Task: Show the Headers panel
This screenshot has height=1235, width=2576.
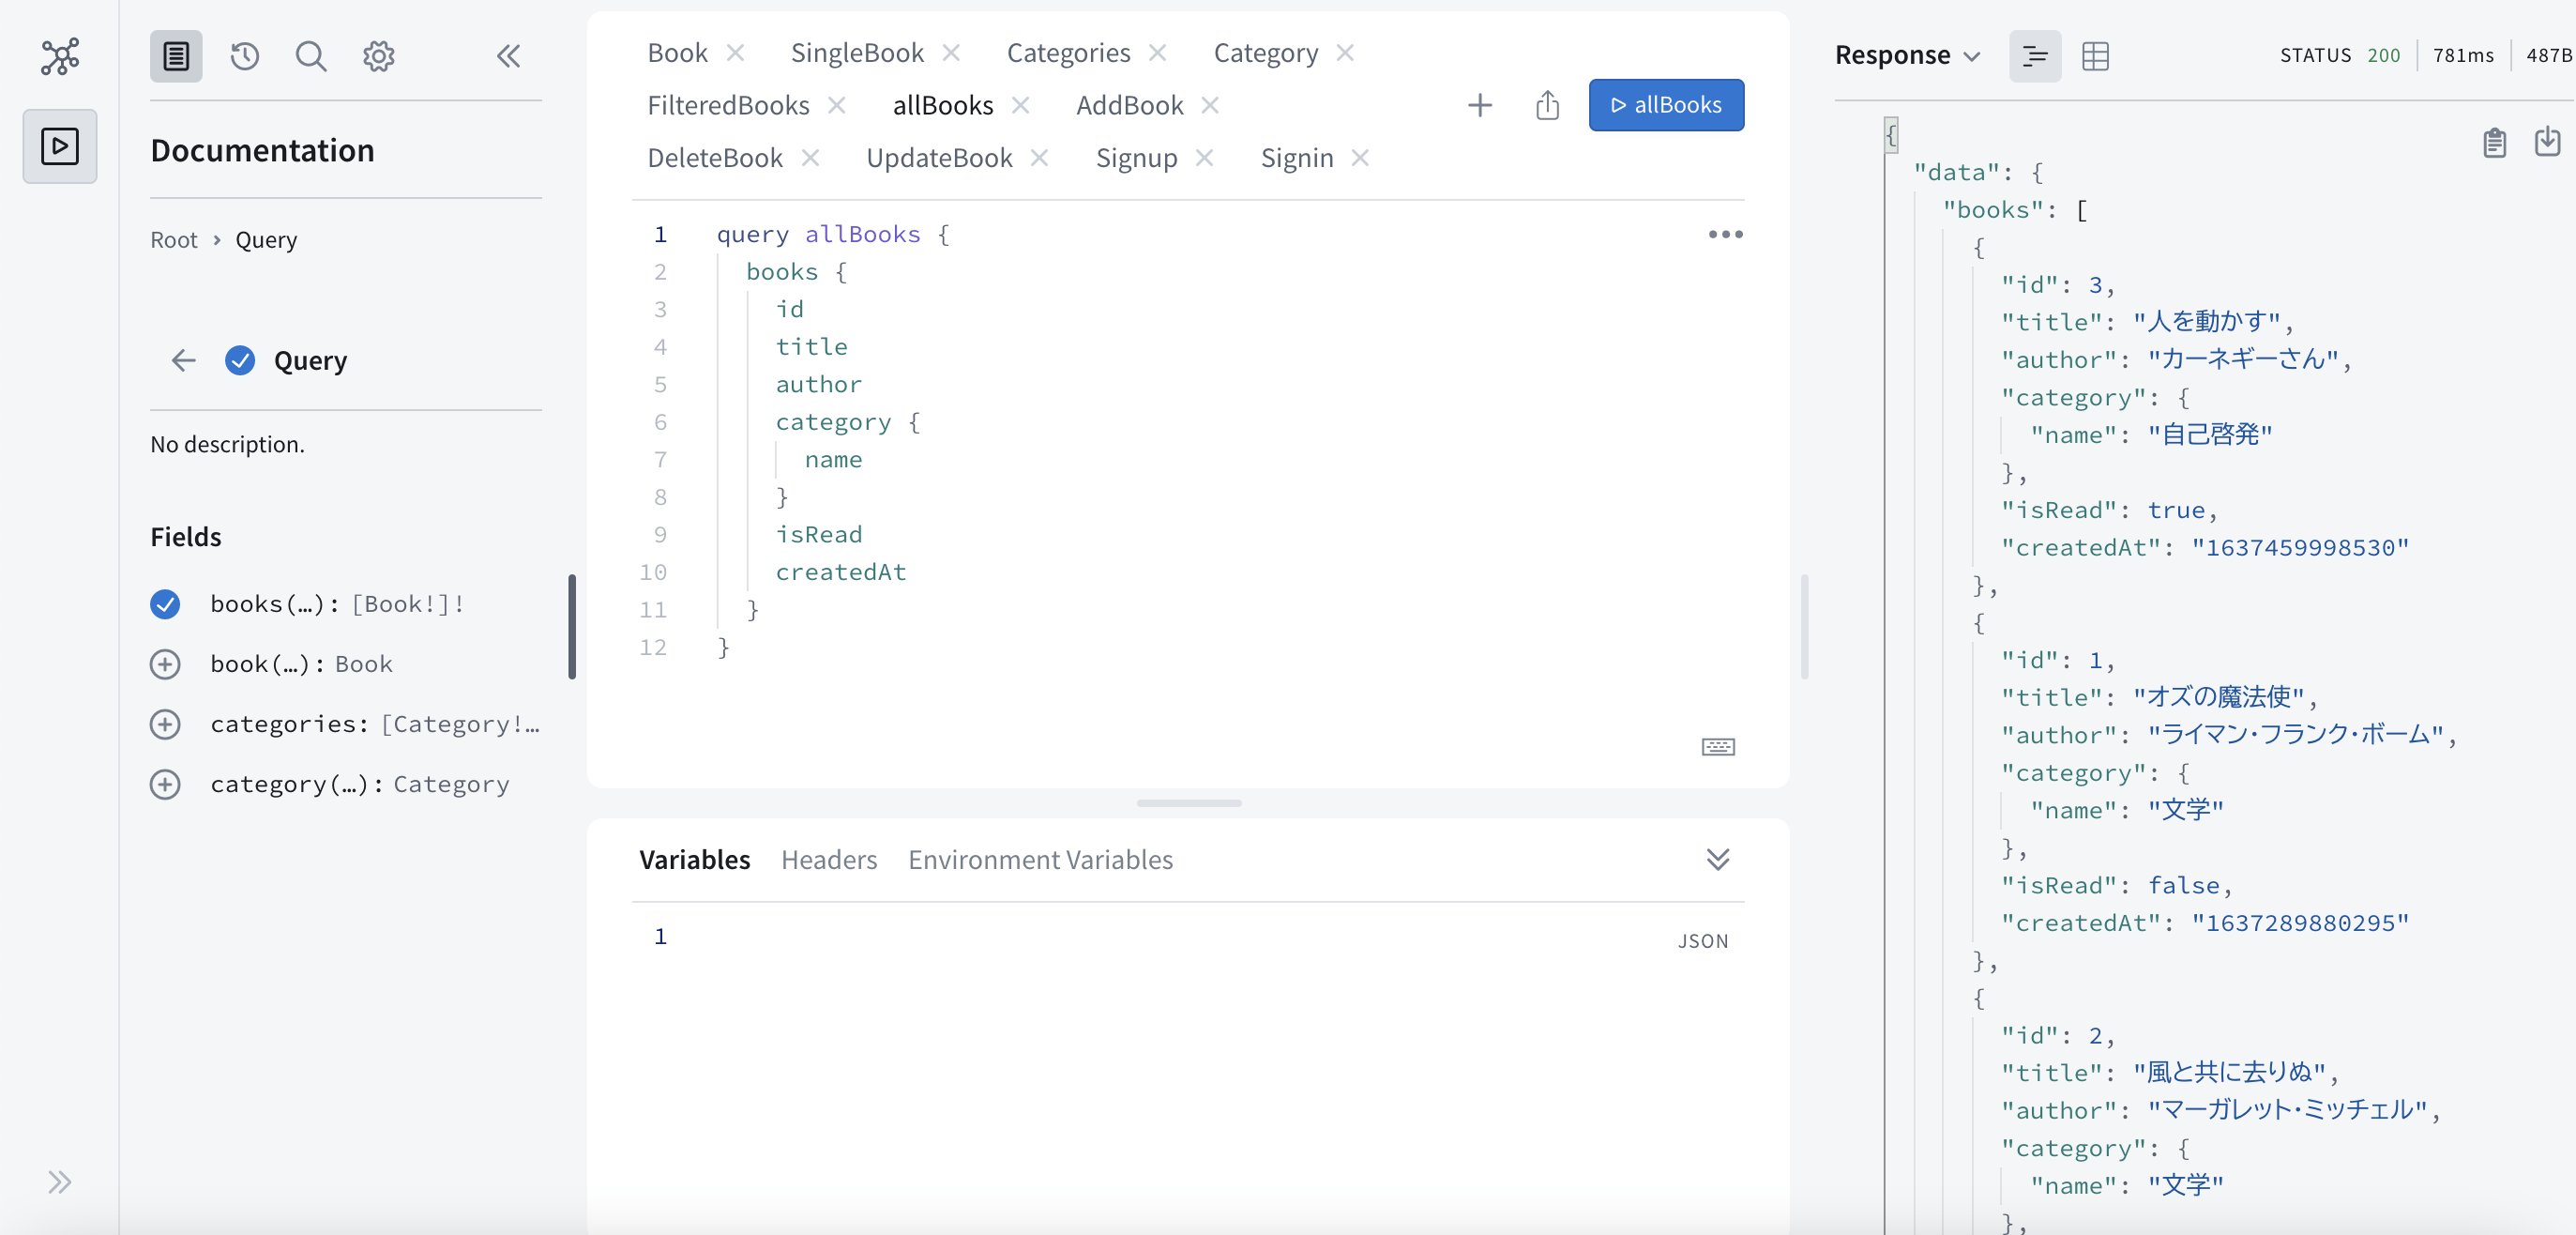Action: [x=829, y=859]
